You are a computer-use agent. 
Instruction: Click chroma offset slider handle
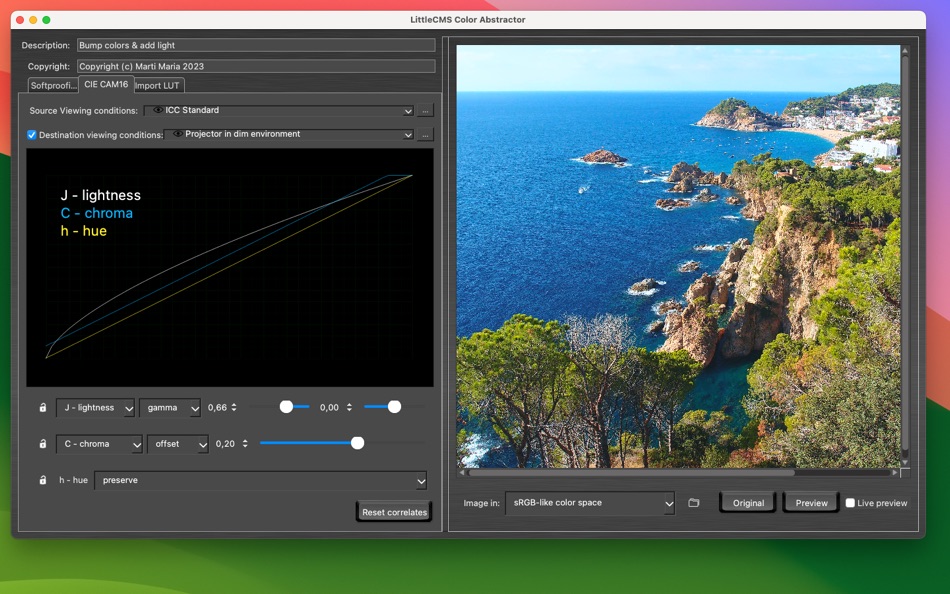pos(357,443)
